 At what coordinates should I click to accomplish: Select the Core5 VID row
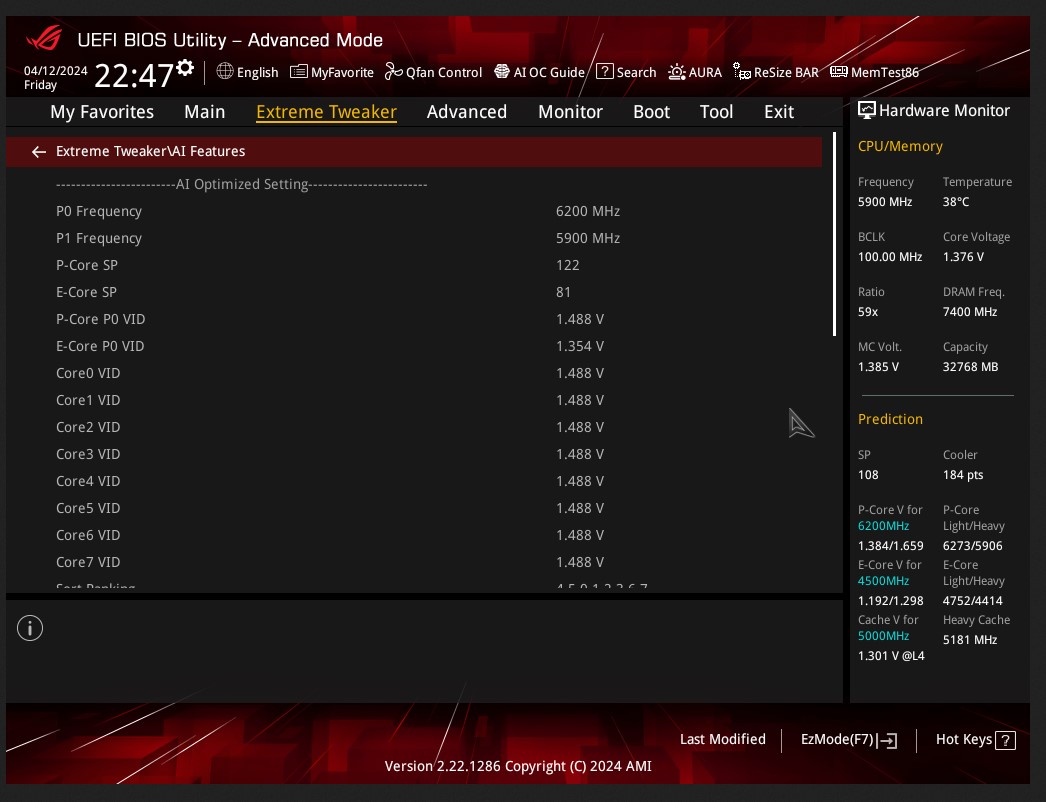pyautogui.click(x=414, y=508)
